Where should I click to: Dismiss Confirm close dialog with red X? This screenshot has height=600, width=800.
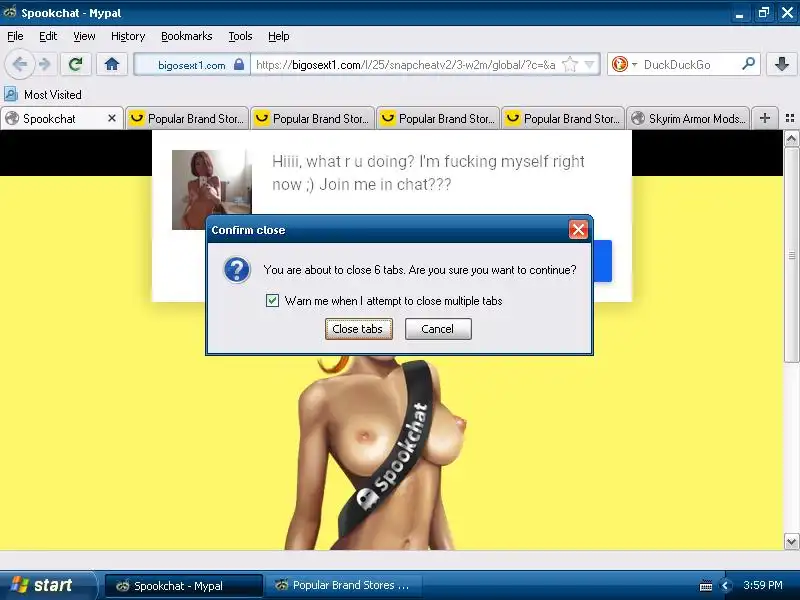(x=578, y=230)
